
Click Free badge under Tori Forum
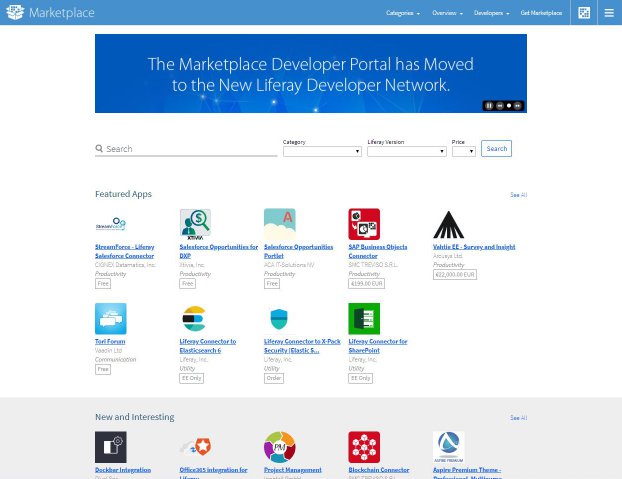(103, 369)
